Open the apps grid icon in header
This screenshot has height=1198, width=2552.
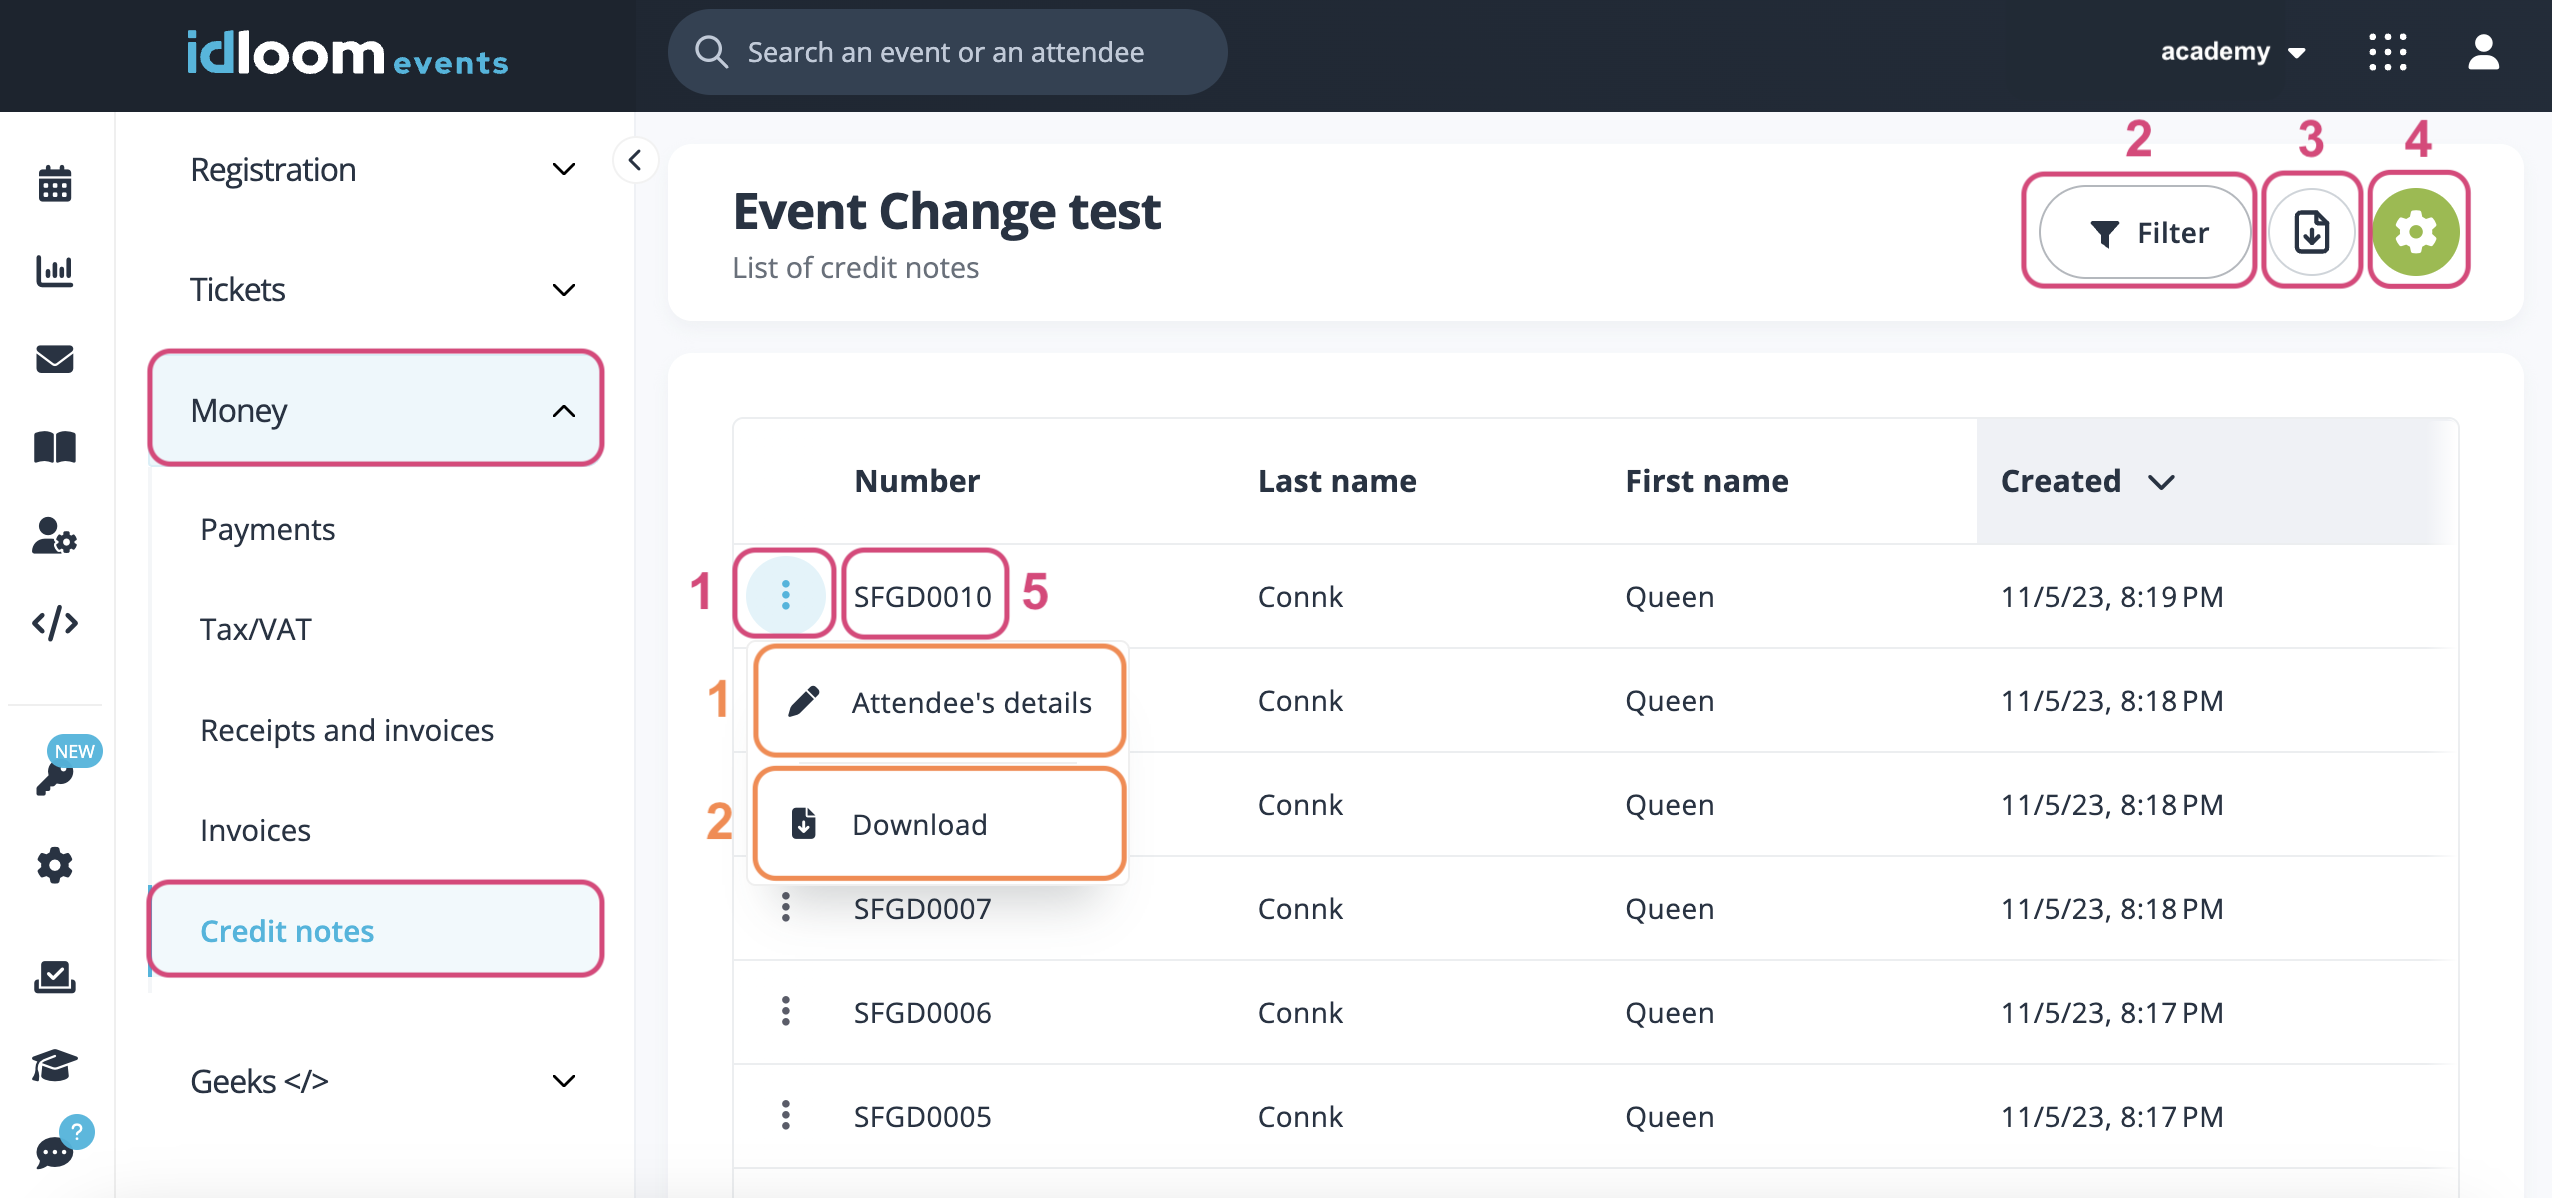pos(2387,52)
